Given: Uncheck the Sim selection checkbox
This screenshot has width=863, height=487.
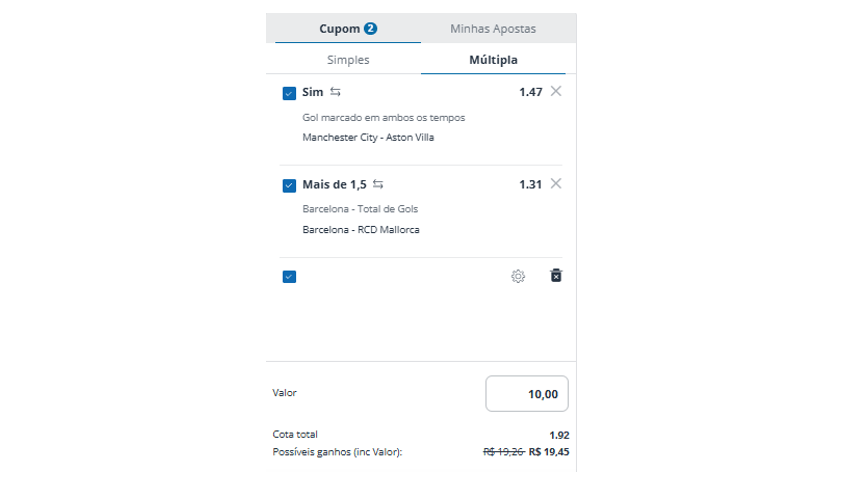Looking at the screenshot, I should click(x=289, y=93).
